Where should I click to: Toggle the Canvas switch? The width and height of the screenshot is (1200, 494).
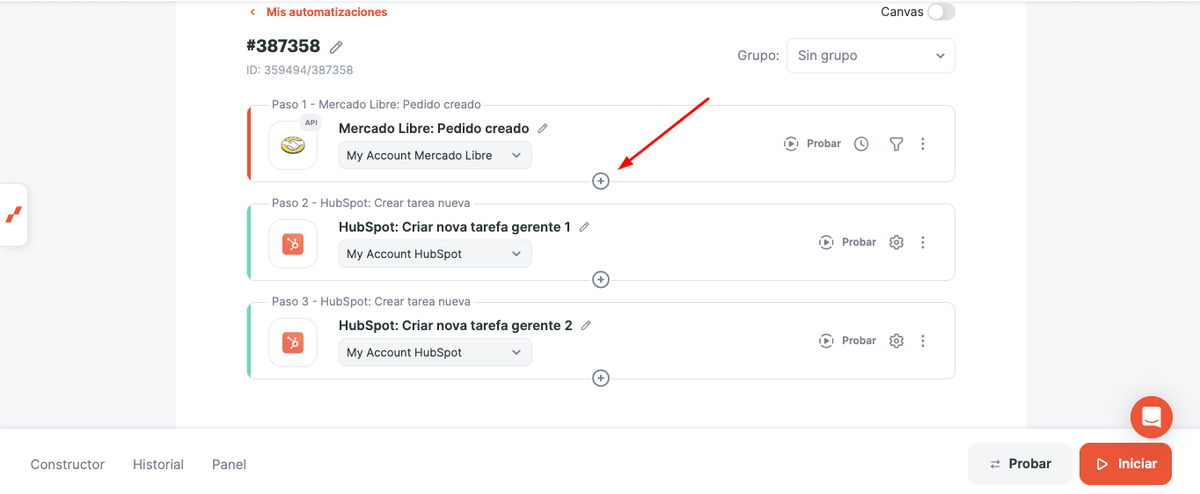pos(941,12)
